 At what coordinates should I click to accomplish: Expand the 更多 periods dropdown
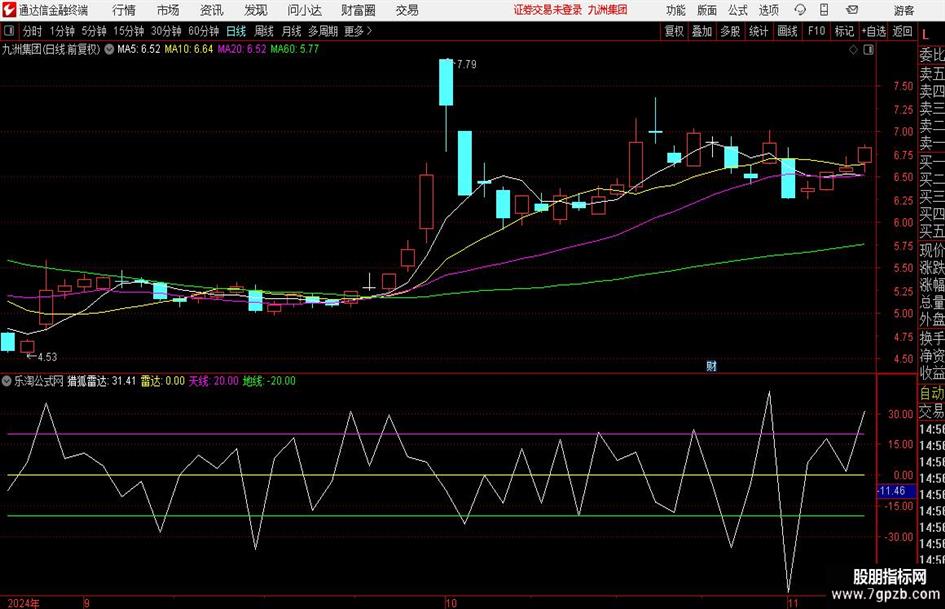coord(358,31)
